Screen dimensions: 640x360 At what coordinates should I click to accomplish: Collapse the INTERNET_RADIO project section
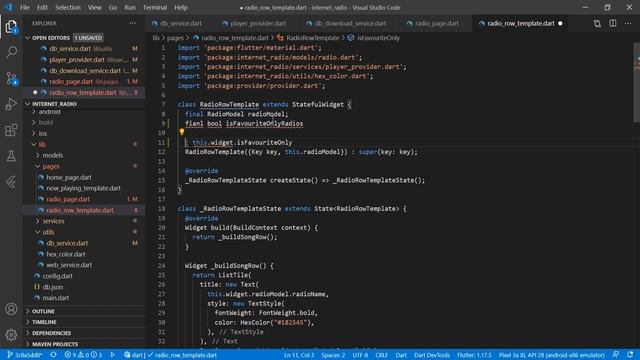(54, 104)
